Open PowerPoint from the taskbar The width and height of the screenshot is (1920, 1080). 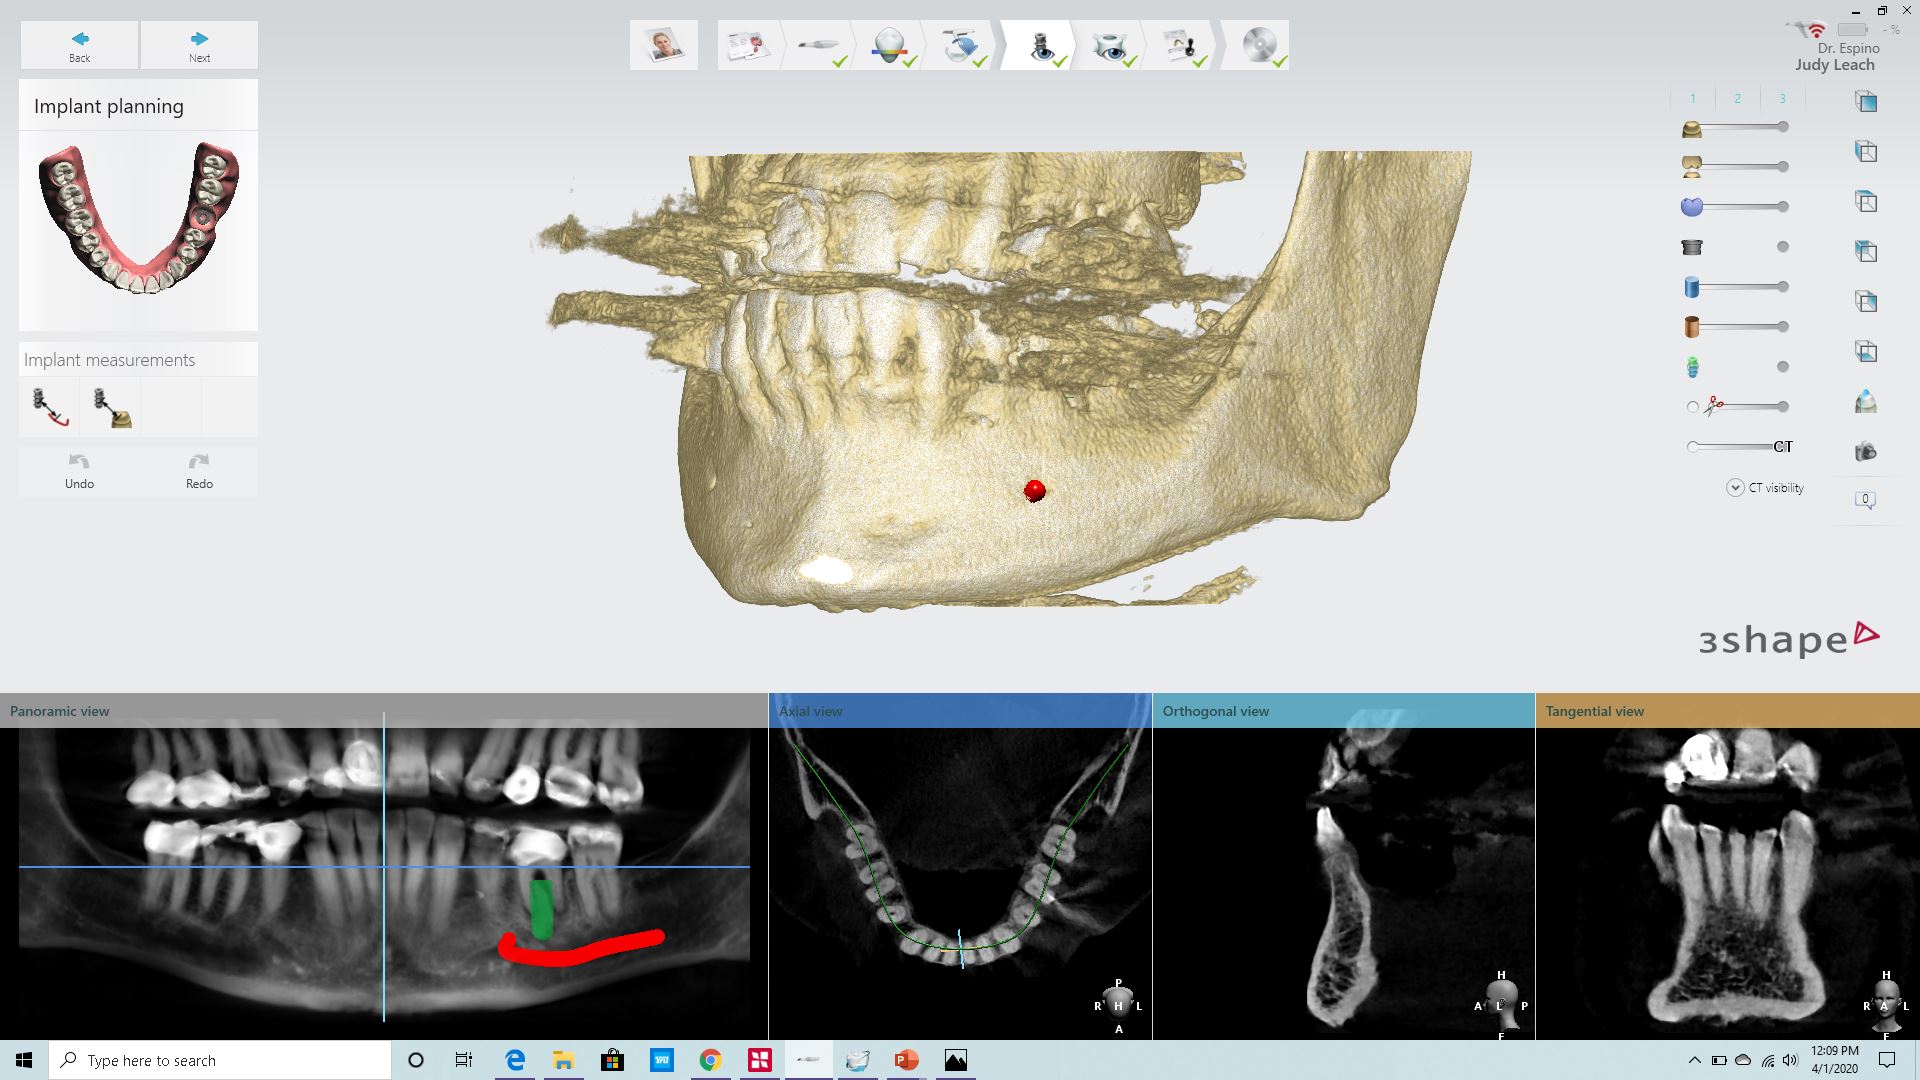click(906, 1060)
